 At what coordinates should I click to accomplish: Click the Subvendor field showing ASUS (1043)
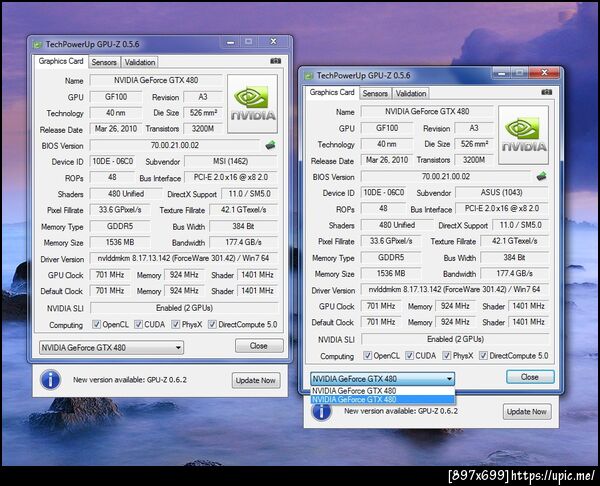coord(502,192)
